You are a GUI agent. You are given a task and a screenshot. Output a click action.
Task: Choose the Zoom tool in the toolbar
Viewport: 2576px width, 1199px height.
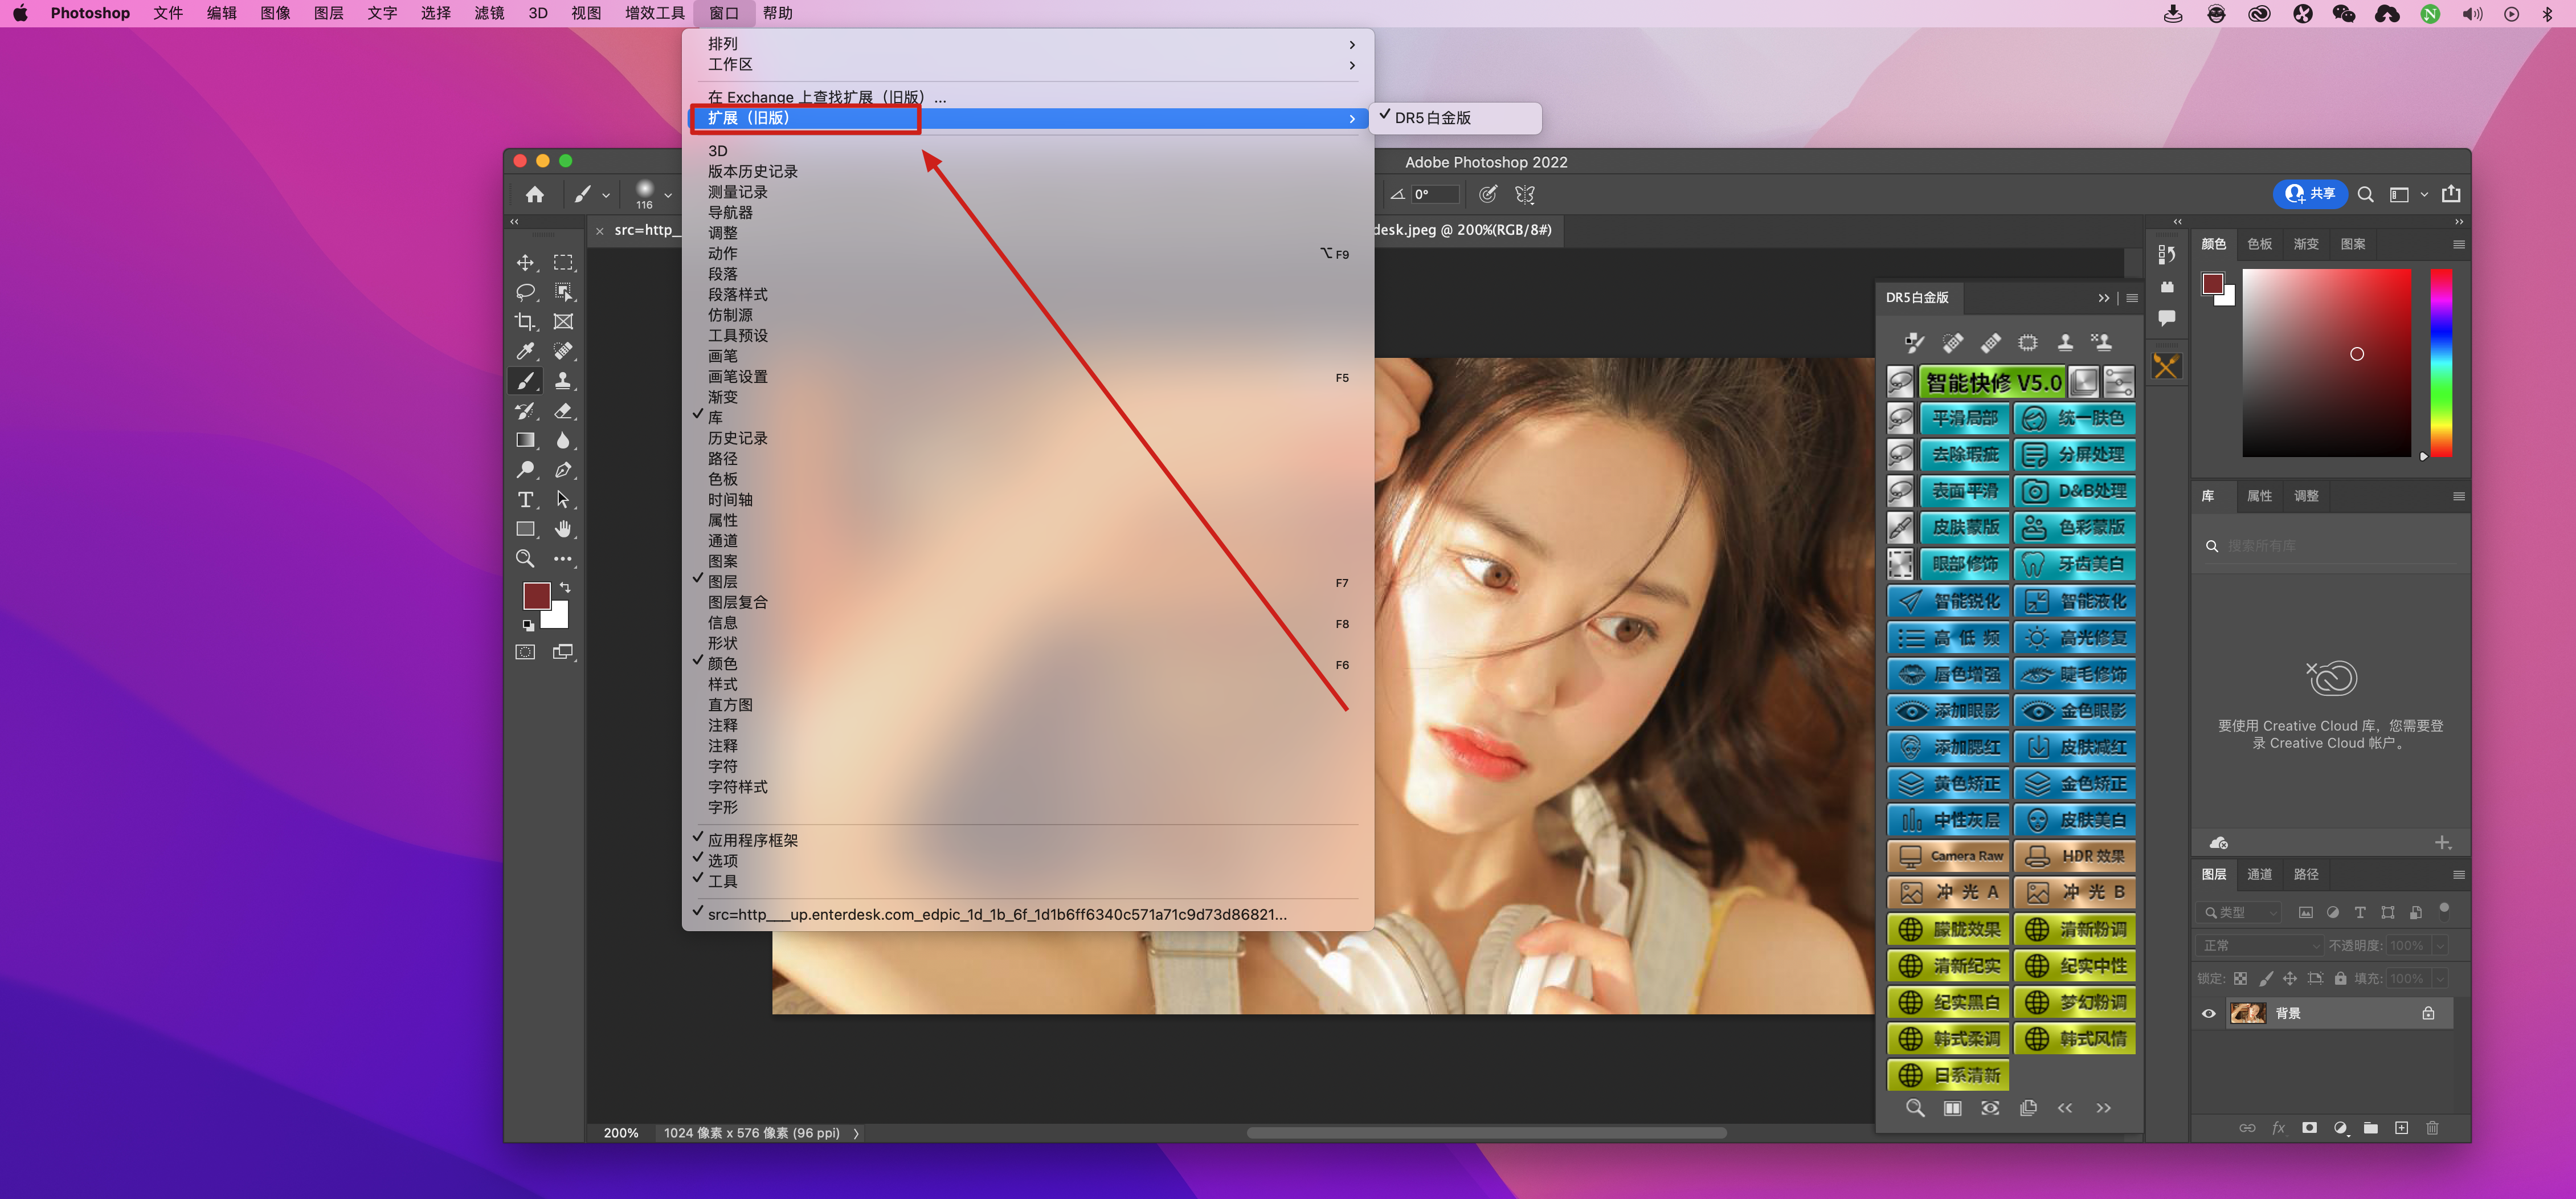[524, 558]
